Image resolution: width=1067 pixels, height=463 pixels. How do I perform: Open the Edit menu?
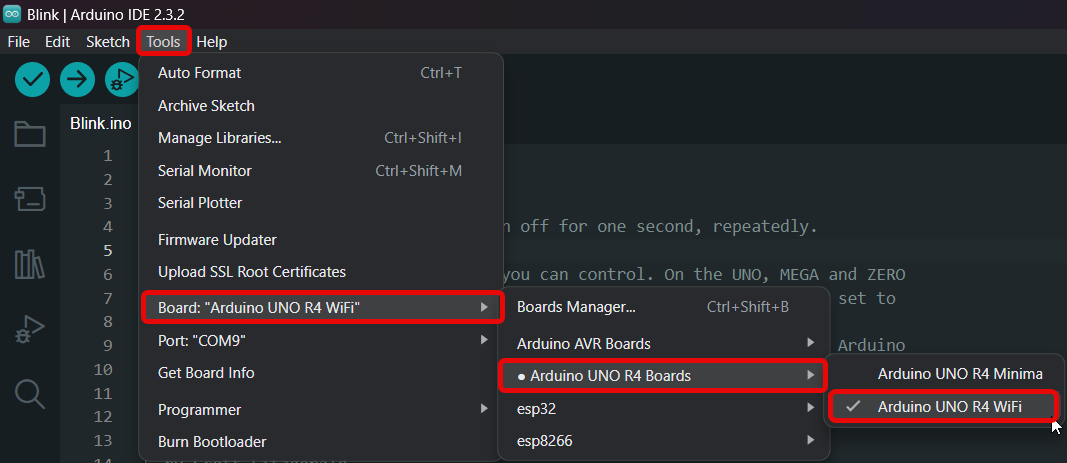(x=57, y=42)
